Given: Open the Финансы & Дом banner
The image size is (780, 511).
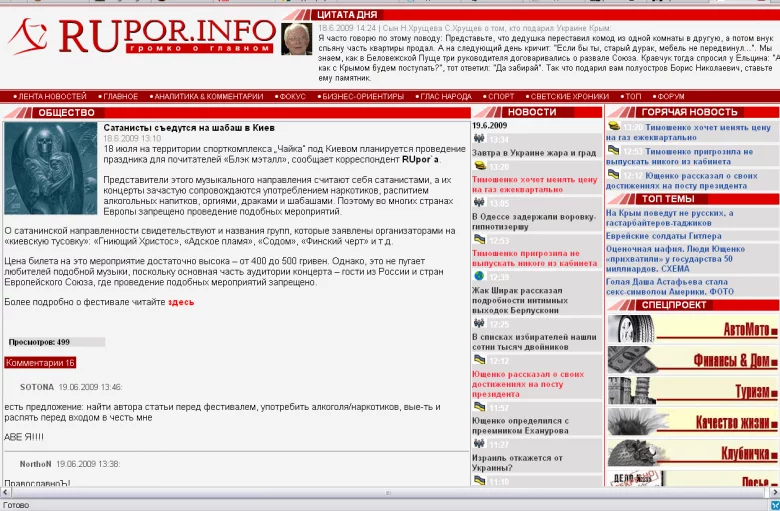Looking at the screenshot, I should pos(692,359).
